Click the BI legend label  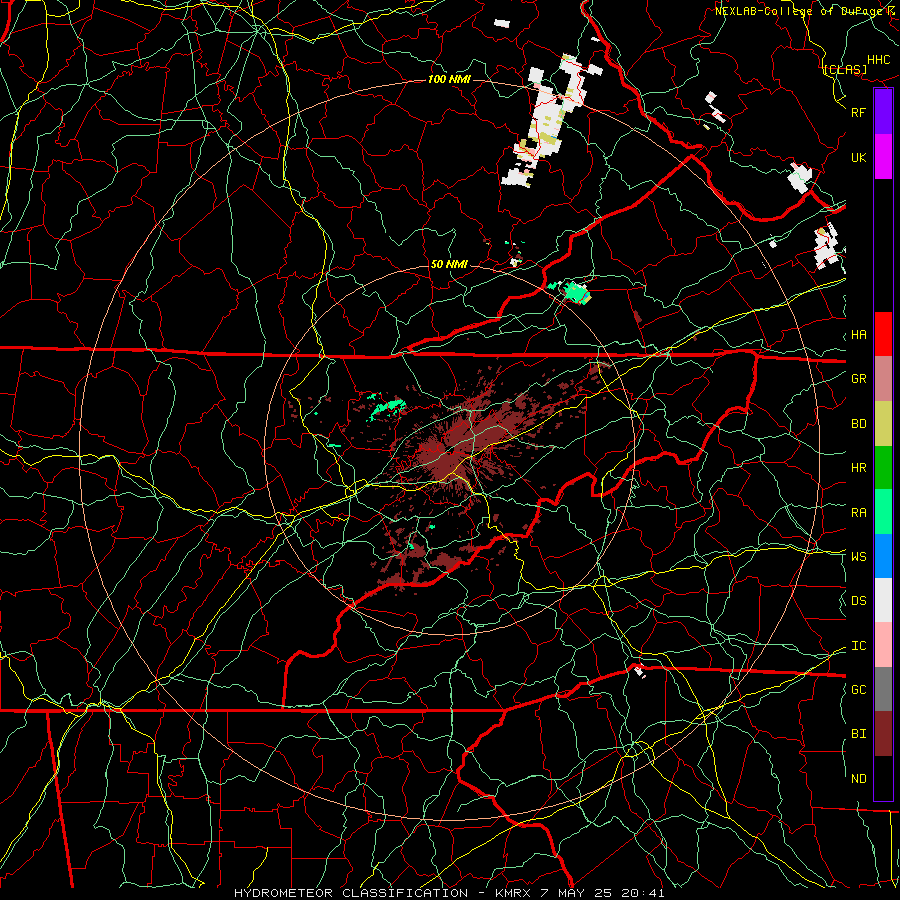858,734
